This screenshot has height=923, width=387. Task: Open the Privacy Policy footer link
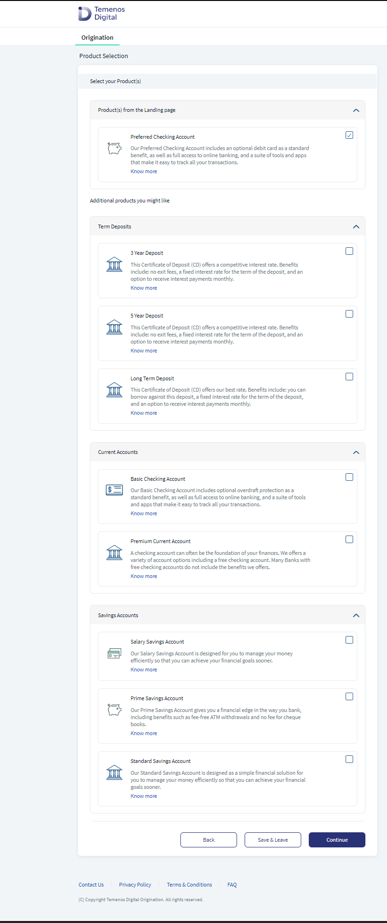(x=135, y=885)
